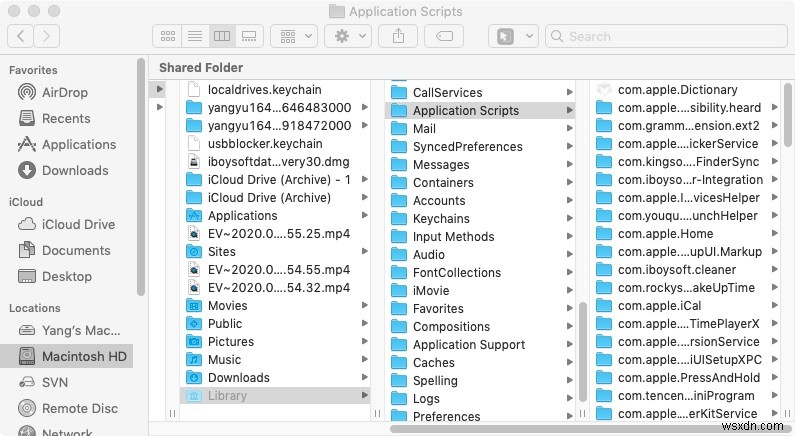Click the third column's vertical scrollbar

click(787, 114)
